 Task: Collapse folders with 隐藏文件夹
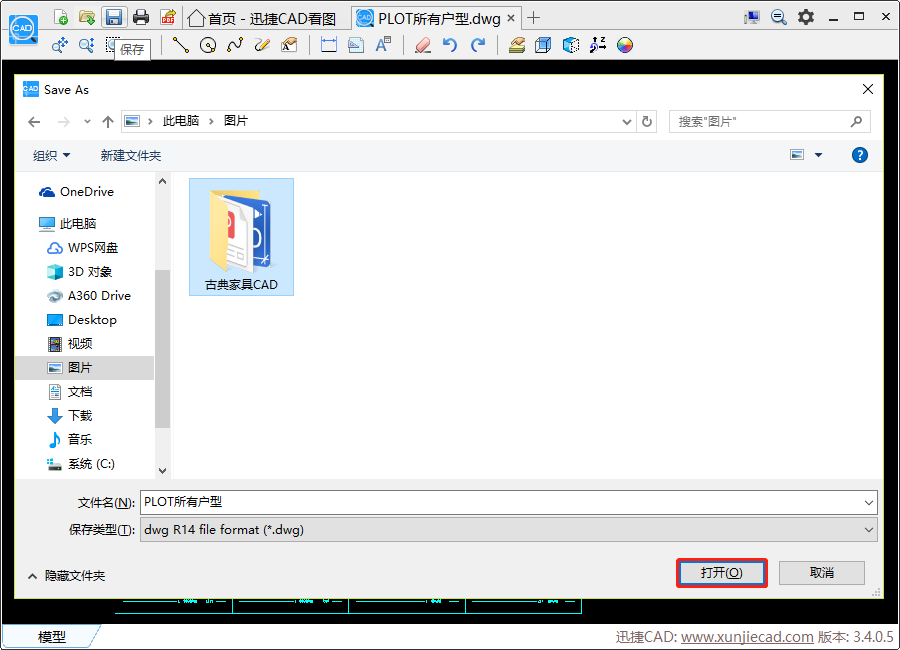(66, 575)
